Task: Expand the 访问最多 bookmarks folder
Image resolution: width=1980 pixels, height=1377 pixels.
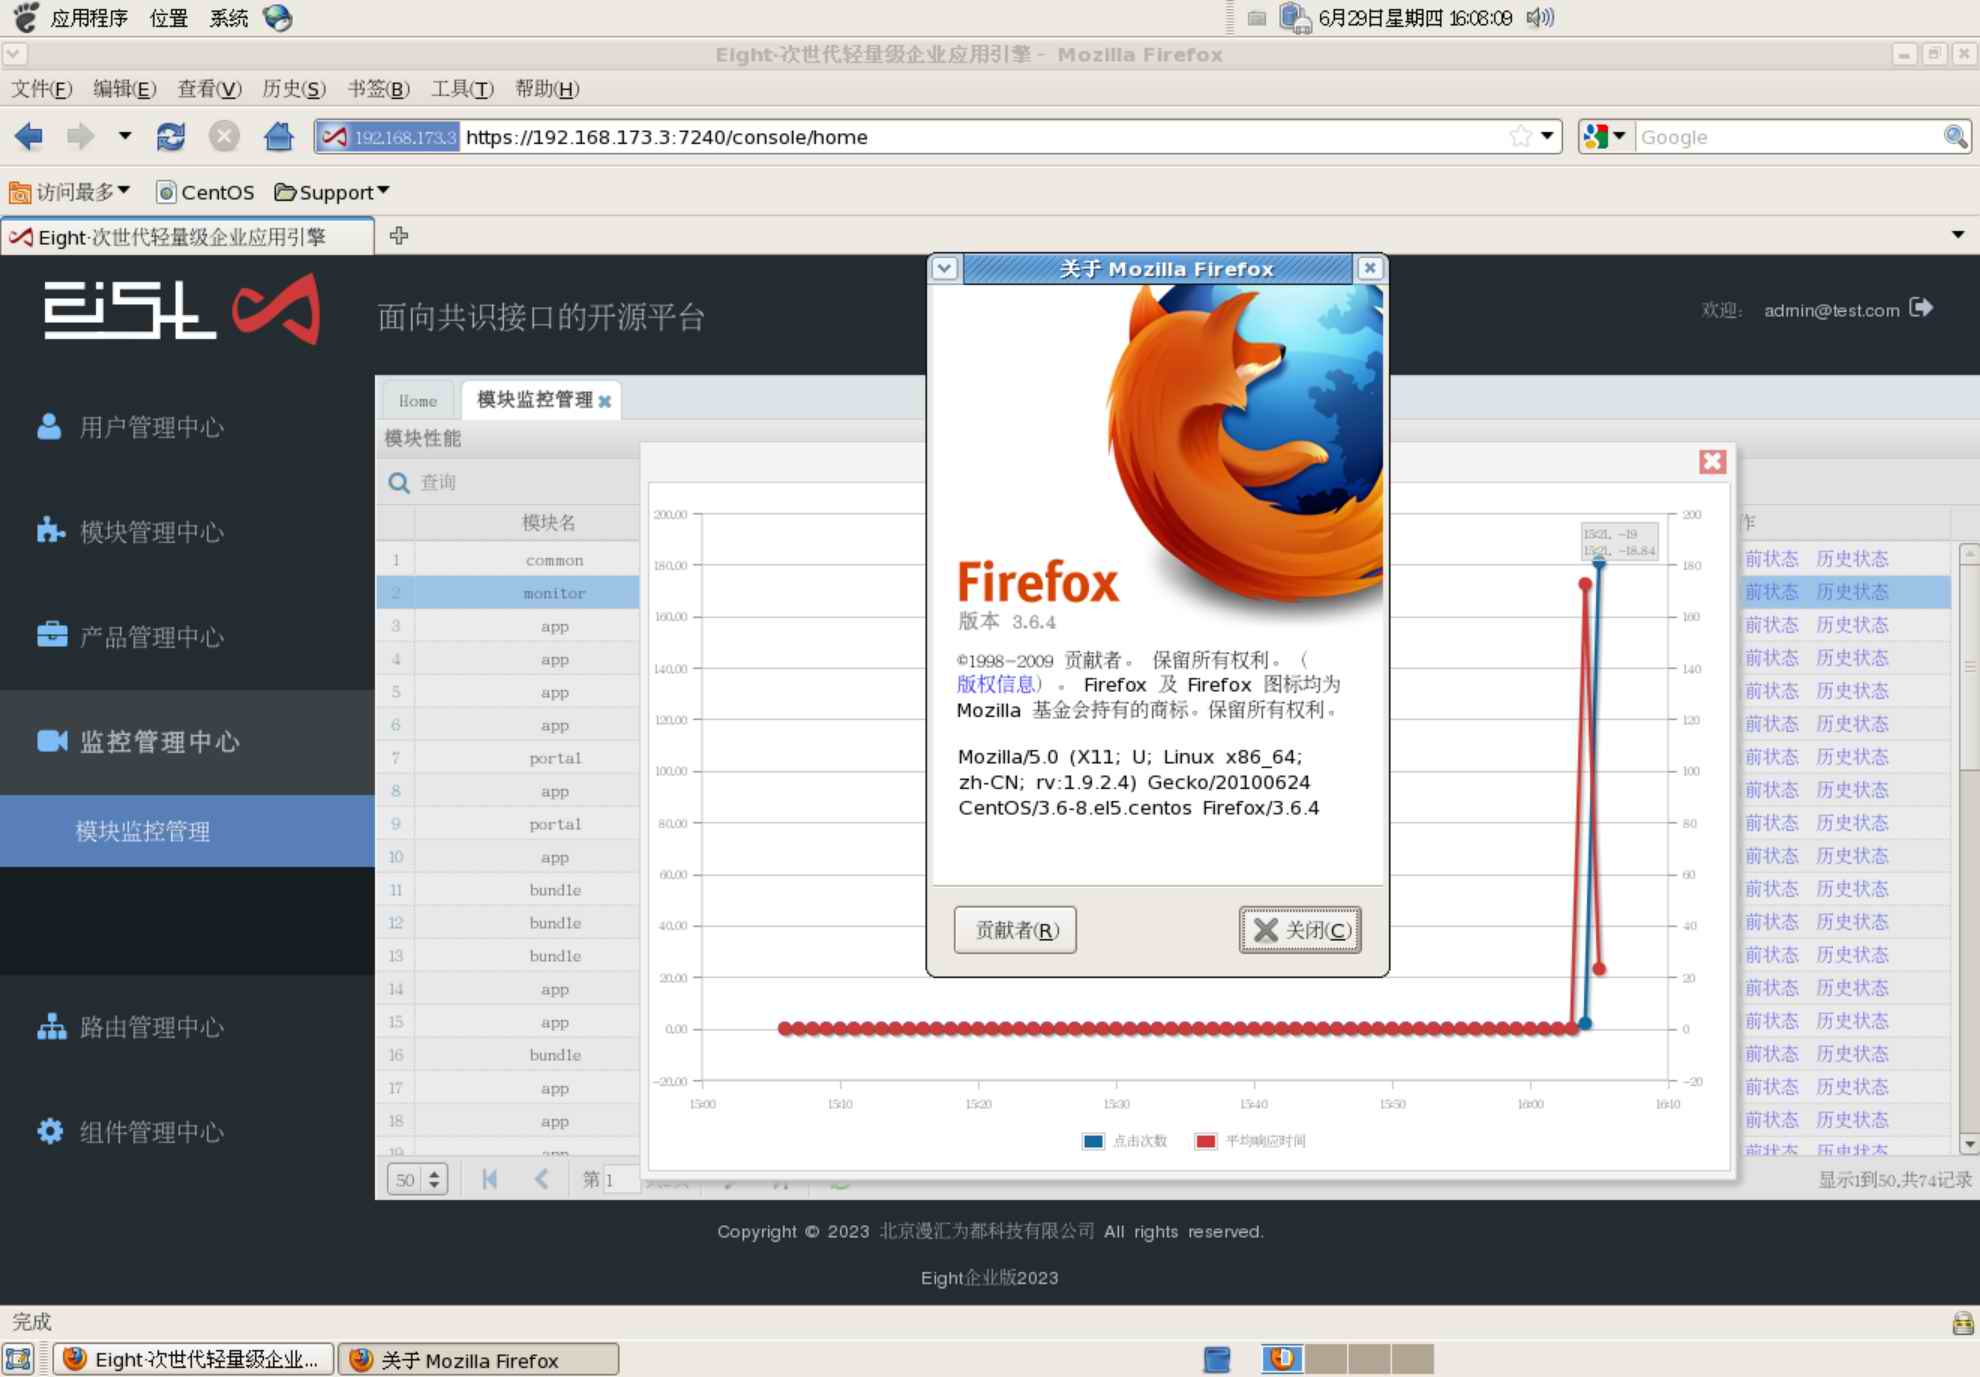Action: (70, 192)
